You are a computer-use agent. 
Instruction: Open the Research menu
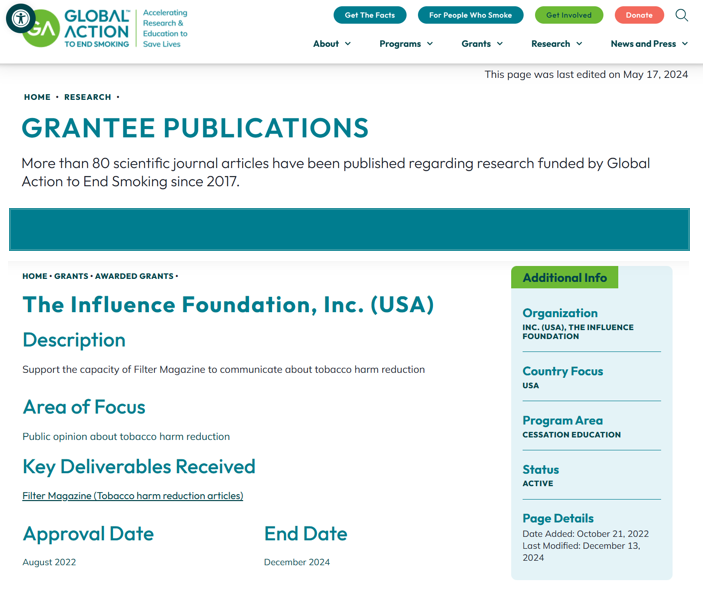tap(557, 44)
